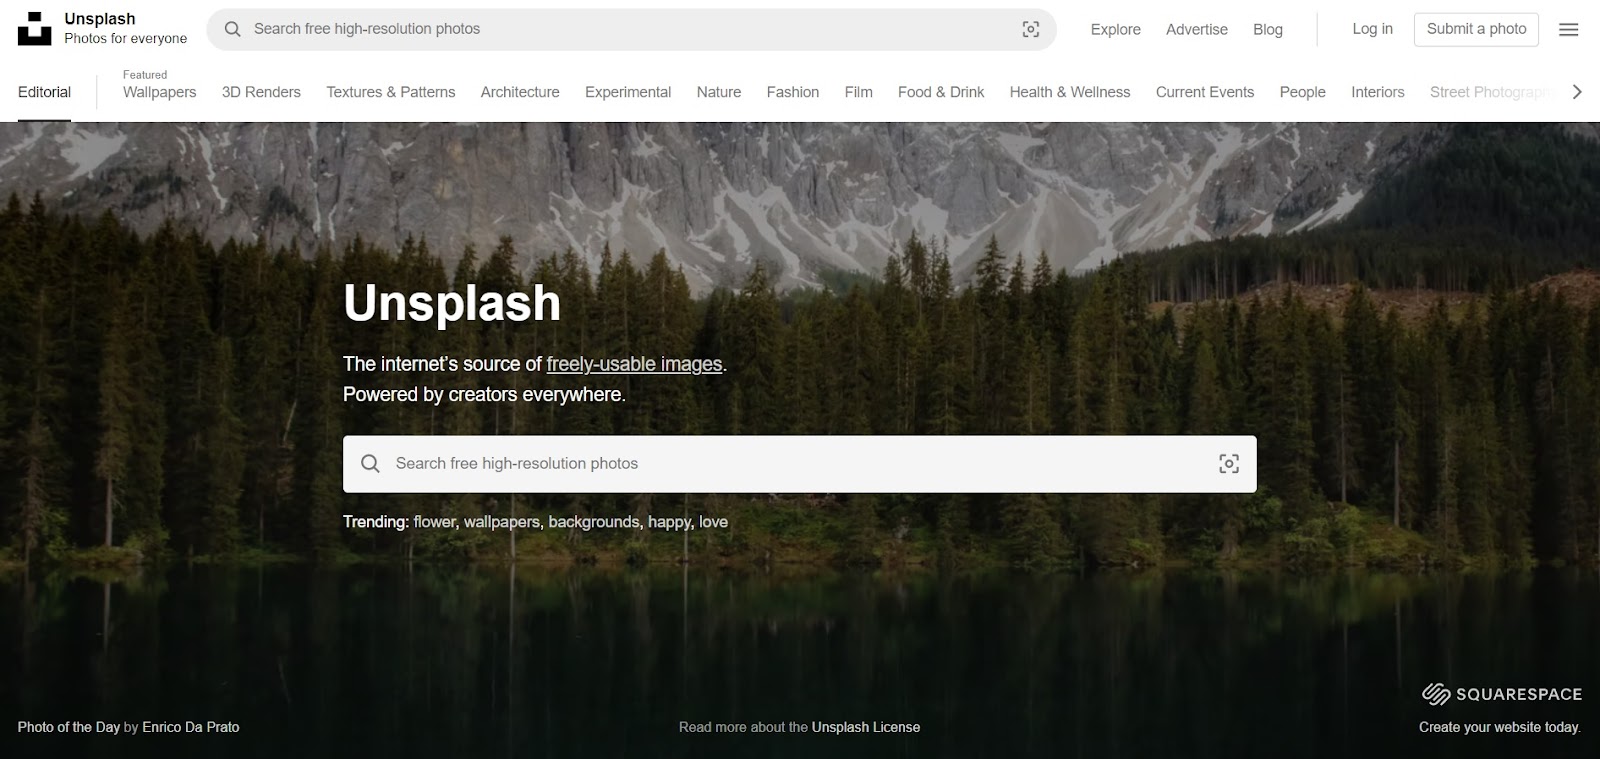1600x759 pixels.
Task: Open the People category
Action: coord(1302,92)
